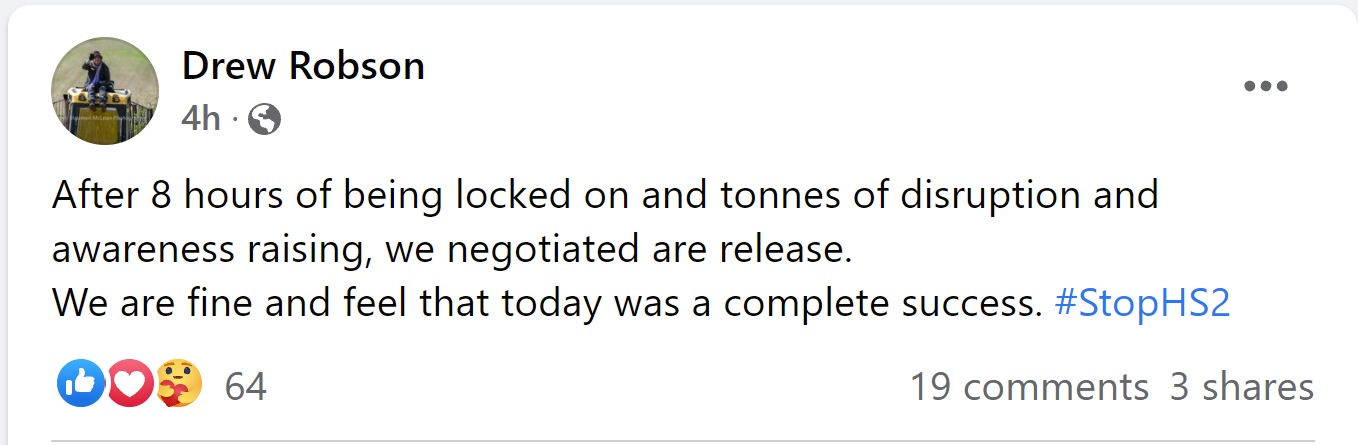This screenshot has width=1358, height=445.
Task: Click the first line starting "After 8 hours"
Action: (x=604, y=194)
